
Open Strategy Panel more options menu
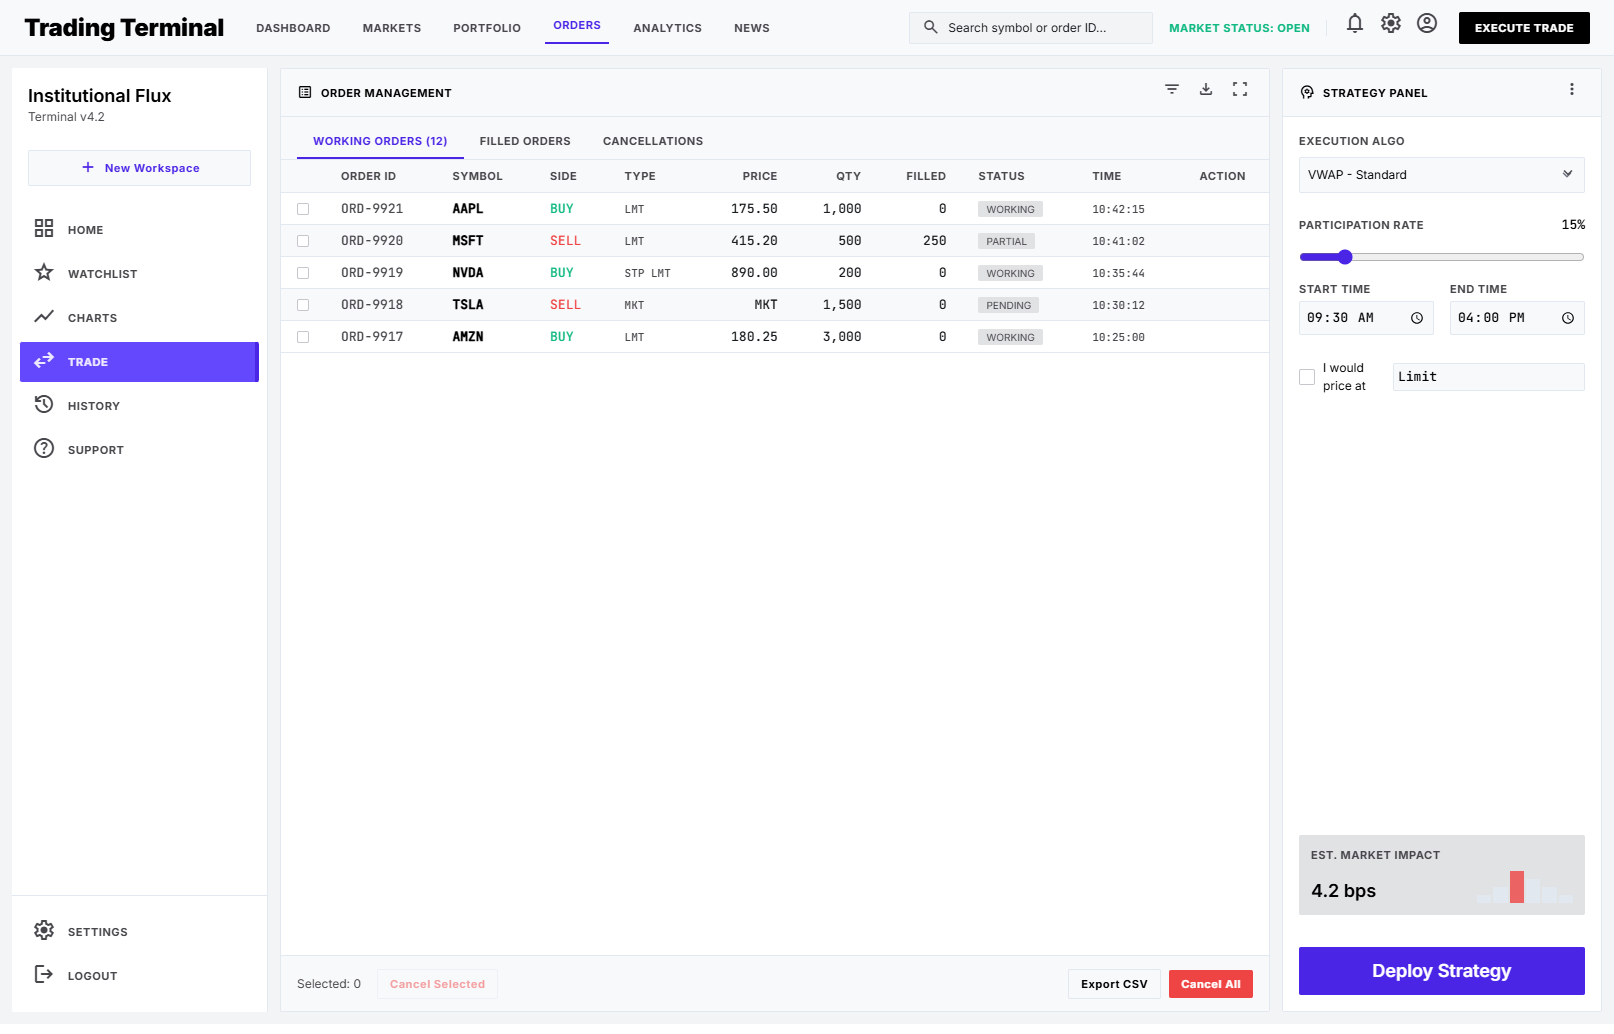click(x=1572, y=89)
